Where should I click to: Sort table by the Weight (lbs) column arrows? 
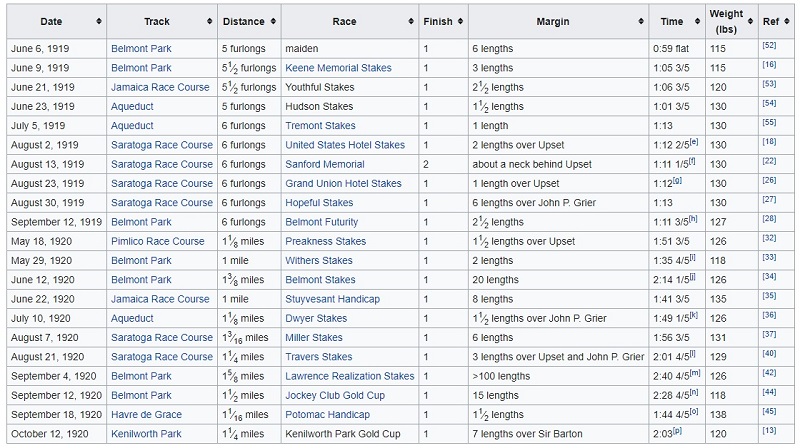pos(750,21)
